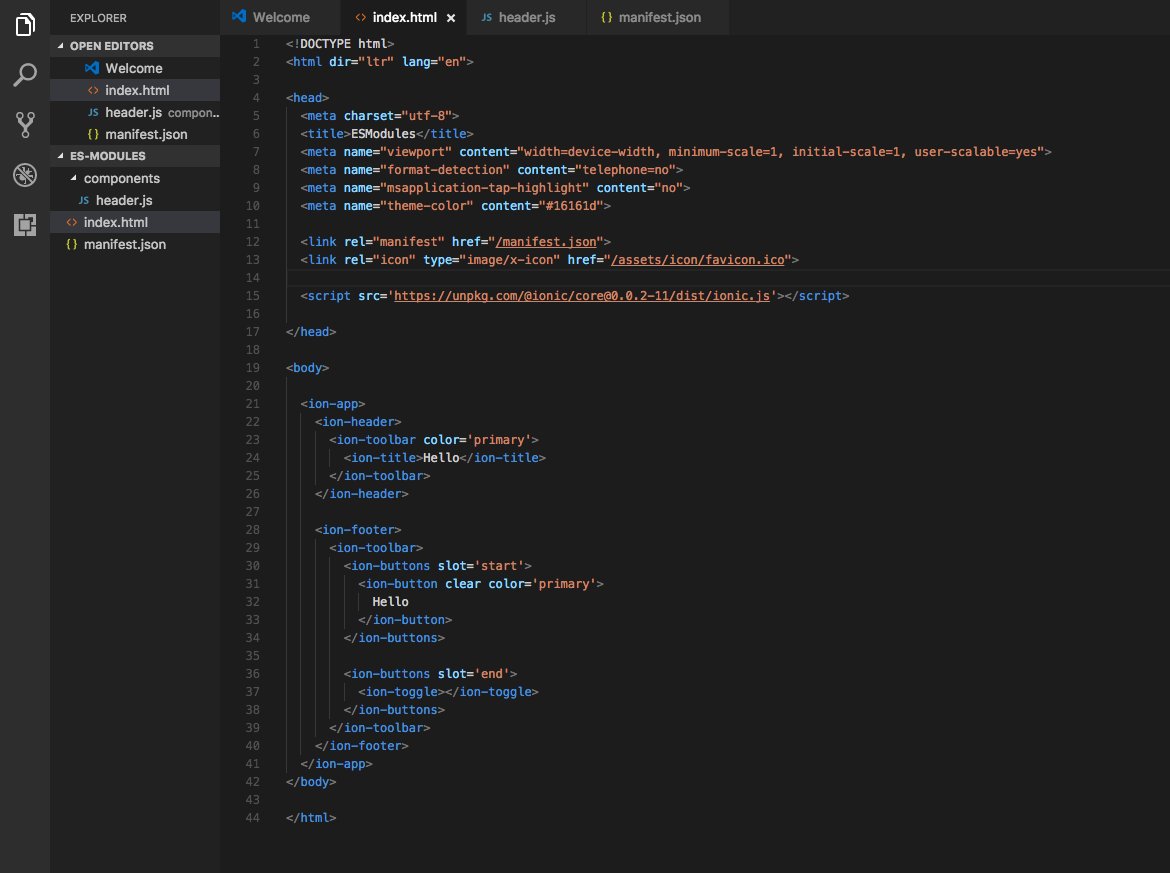Select index.html in the Open Editors list
1170x873 pixels.
[135, 90]
